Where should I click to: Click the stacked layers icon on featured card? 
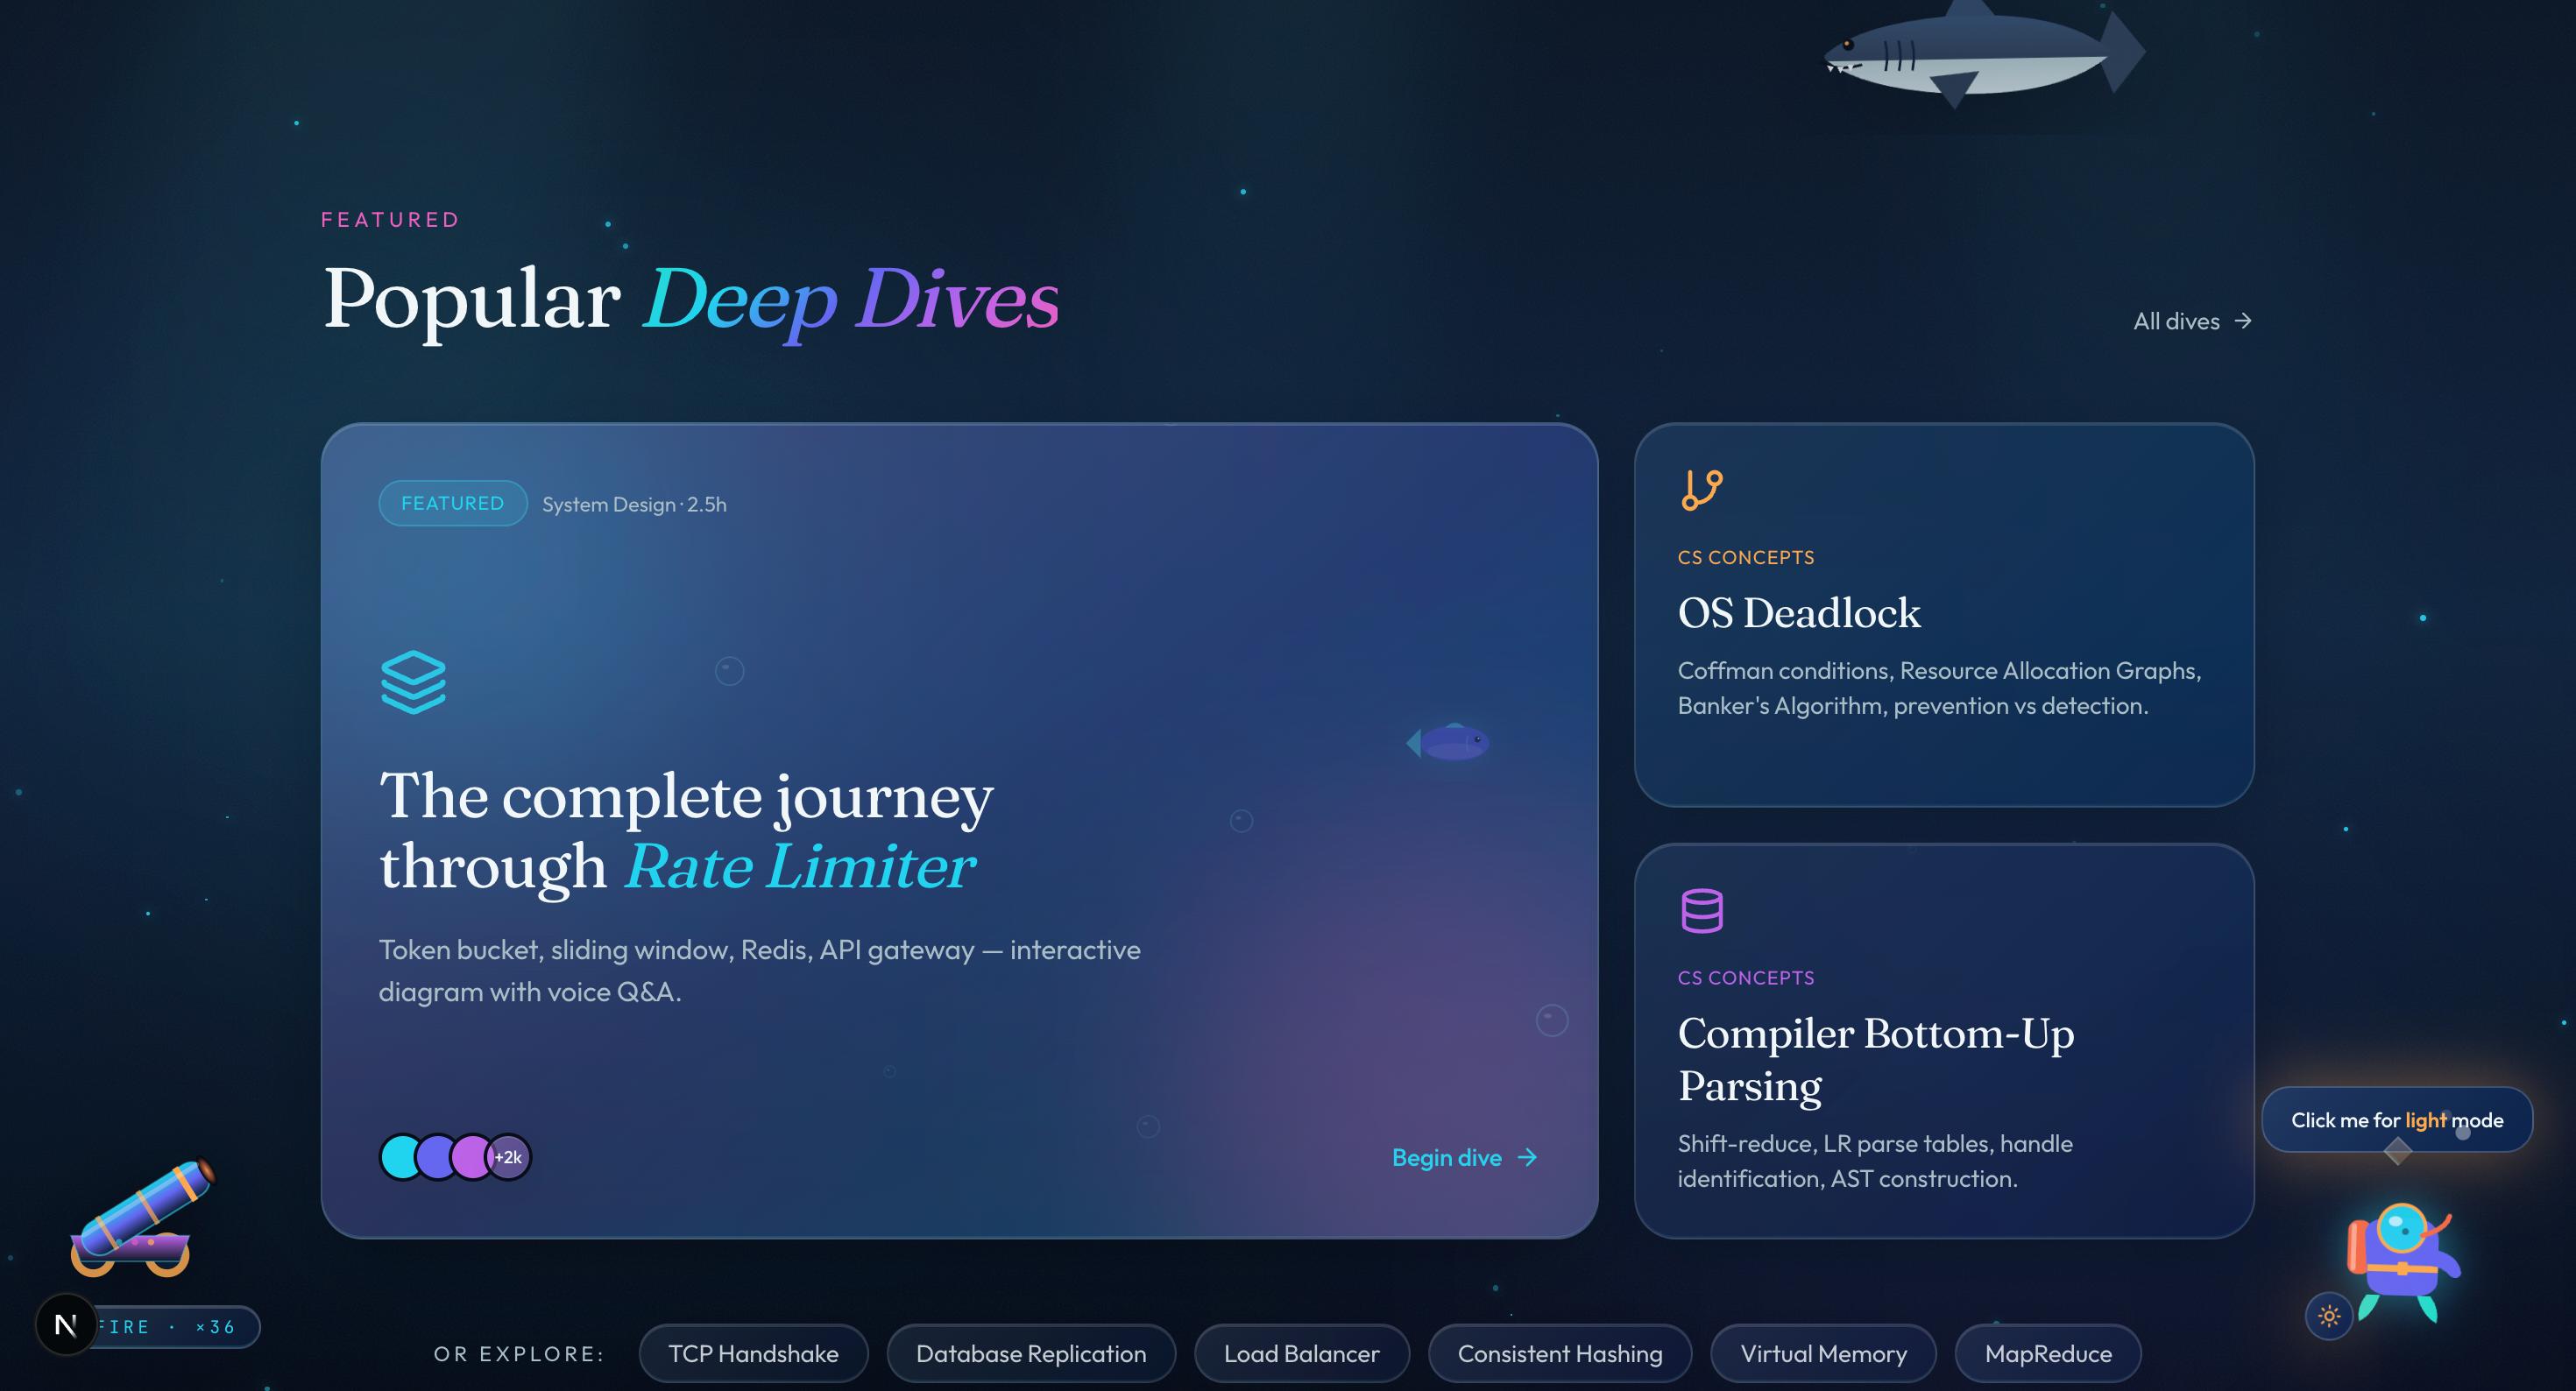(413, 682)
